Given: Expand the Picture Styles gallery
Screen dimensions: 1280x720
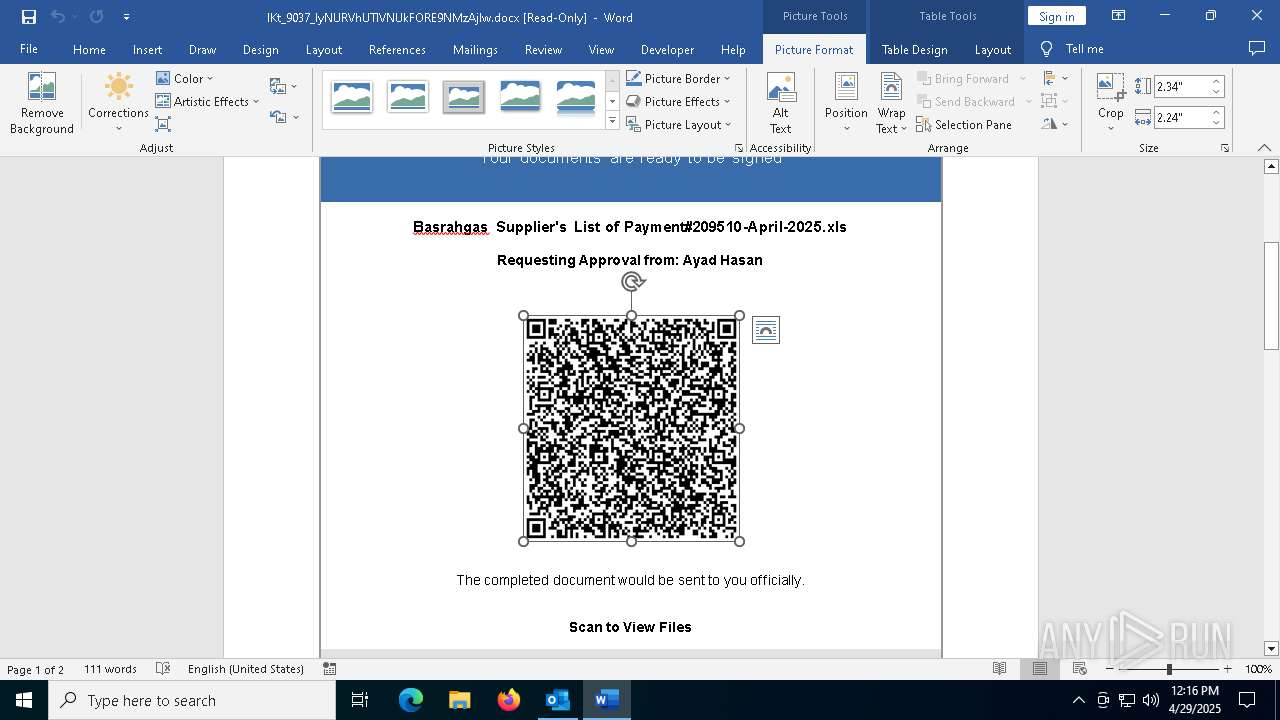Looking at the screenshot, I should (x=612, y=121).
